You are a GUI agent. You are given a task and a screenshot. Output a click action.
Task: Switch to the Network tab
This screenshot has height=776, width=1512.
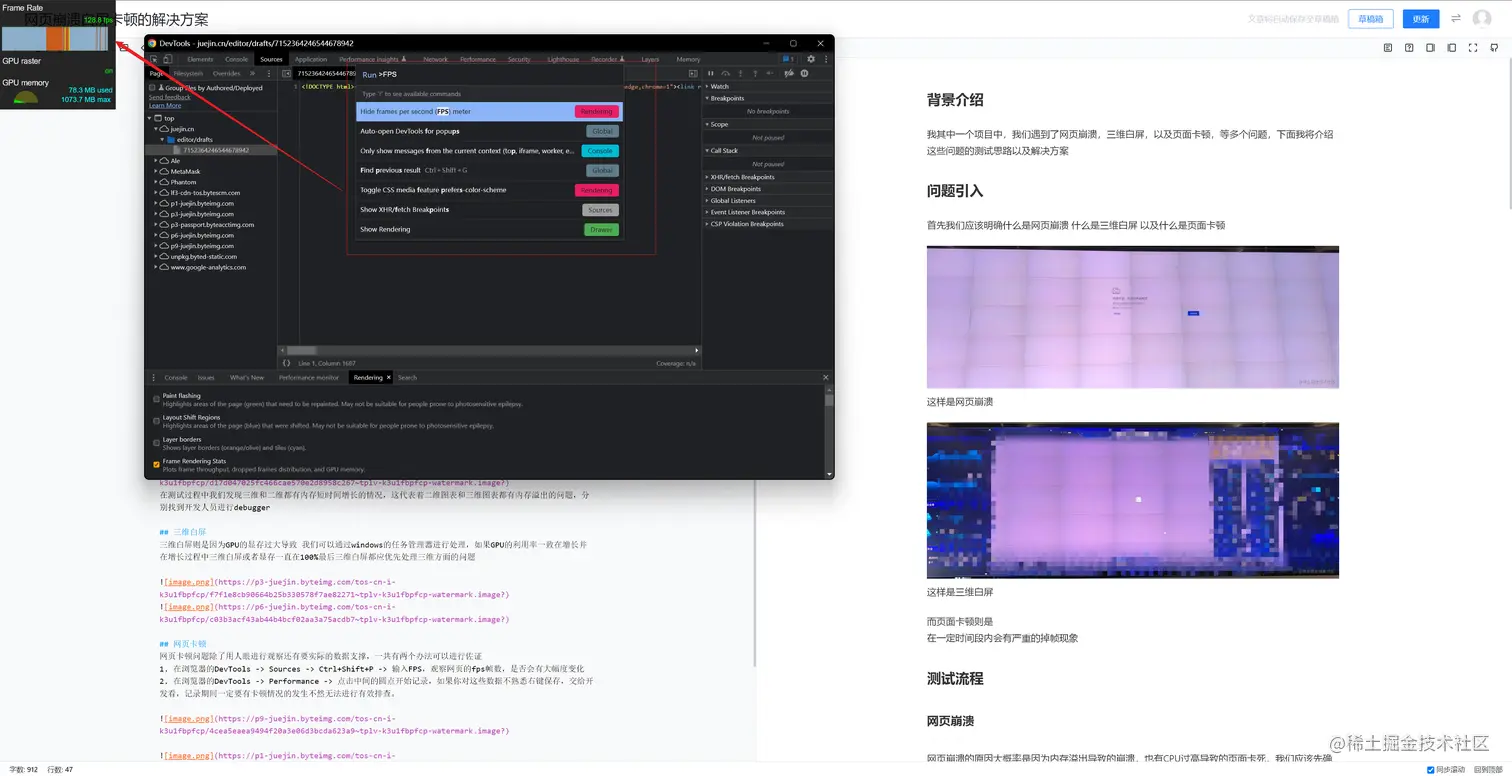pos(436,59)
